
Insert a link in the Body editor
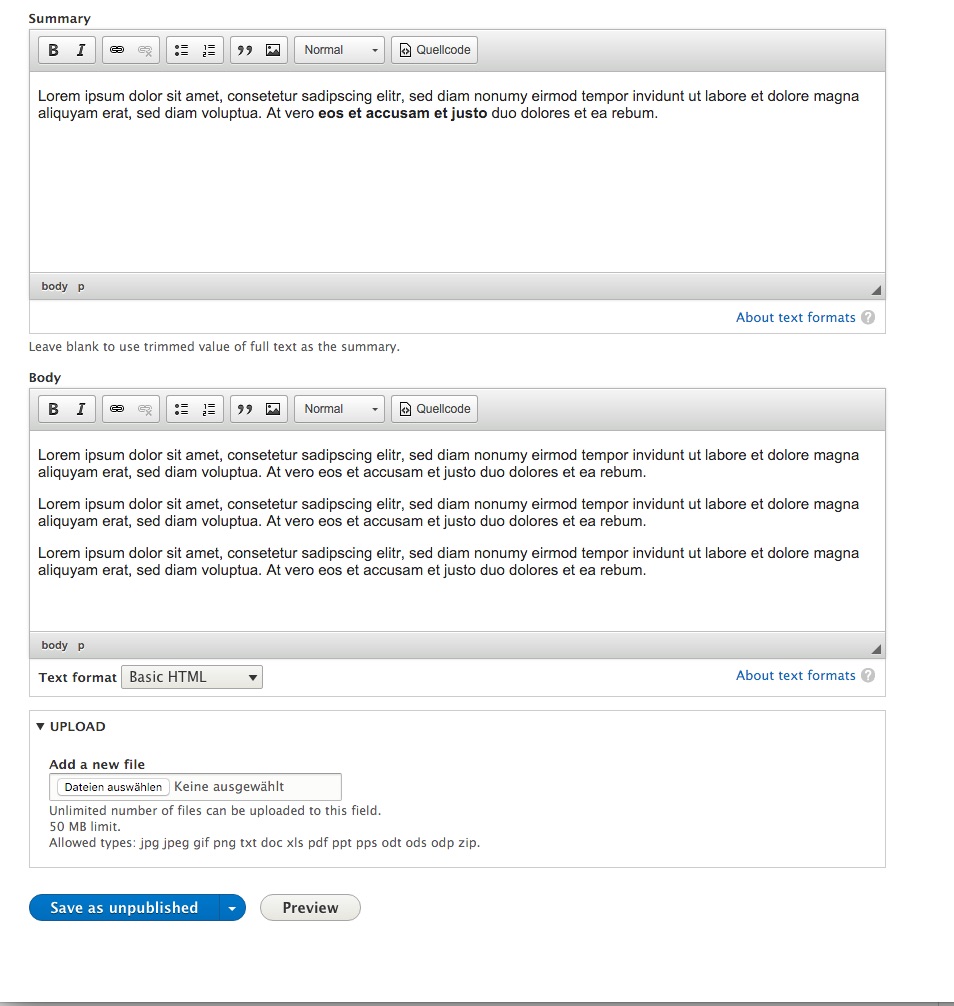(x=117, y=409)
